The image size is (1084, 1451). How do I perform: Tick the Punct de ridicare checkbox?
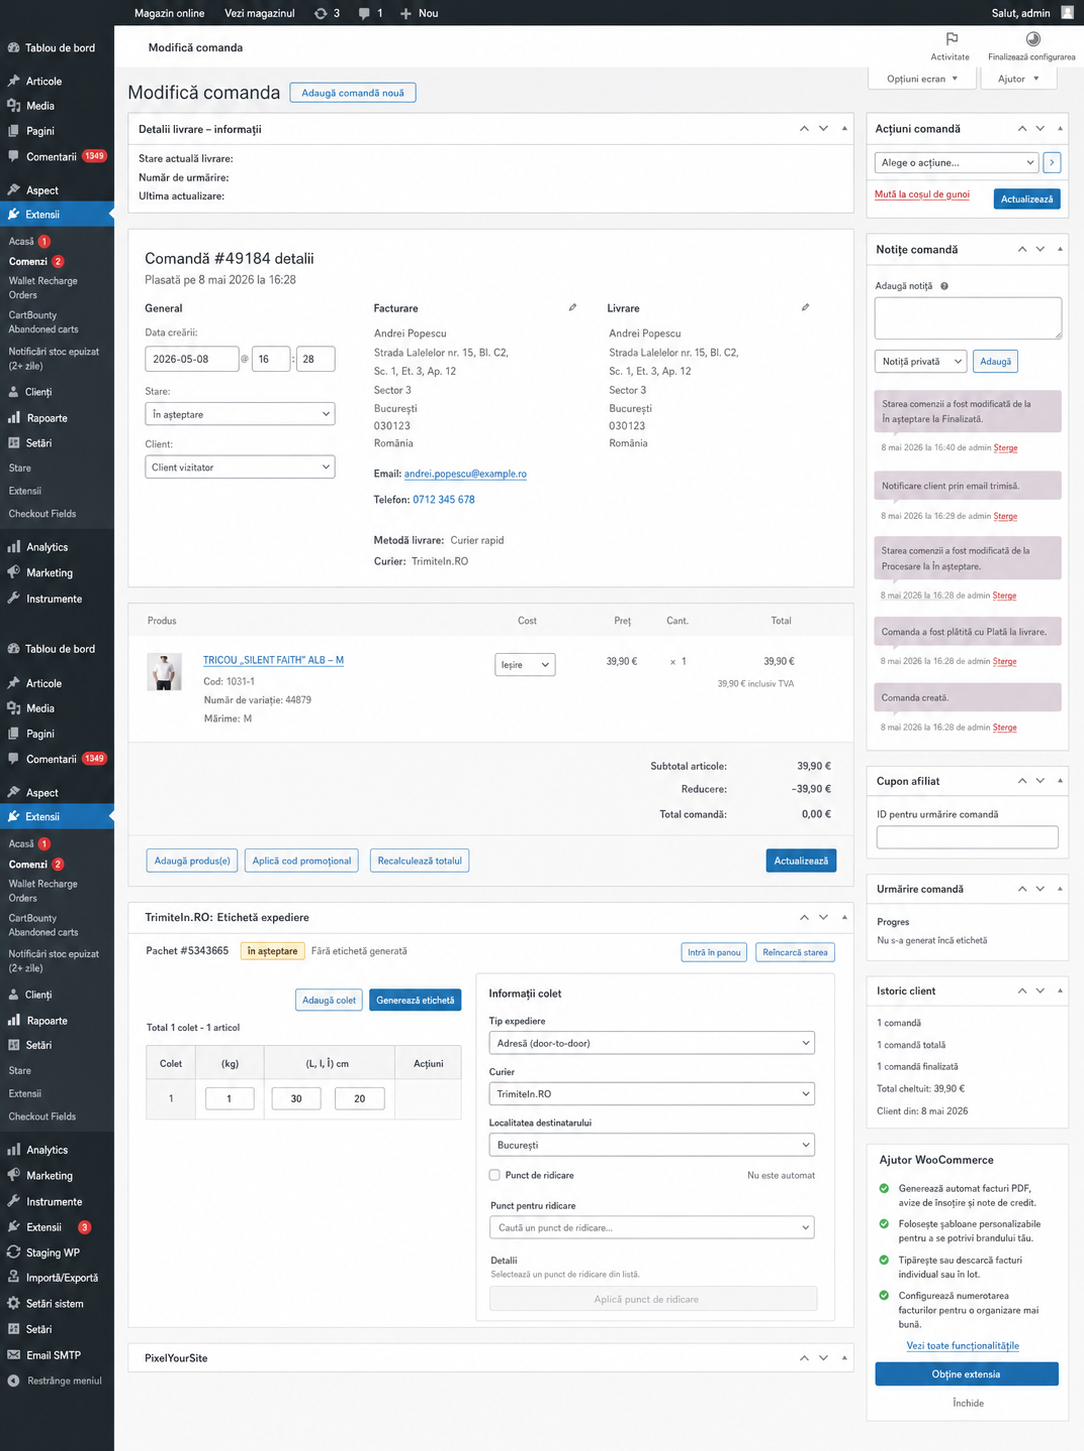(494, 1175)
